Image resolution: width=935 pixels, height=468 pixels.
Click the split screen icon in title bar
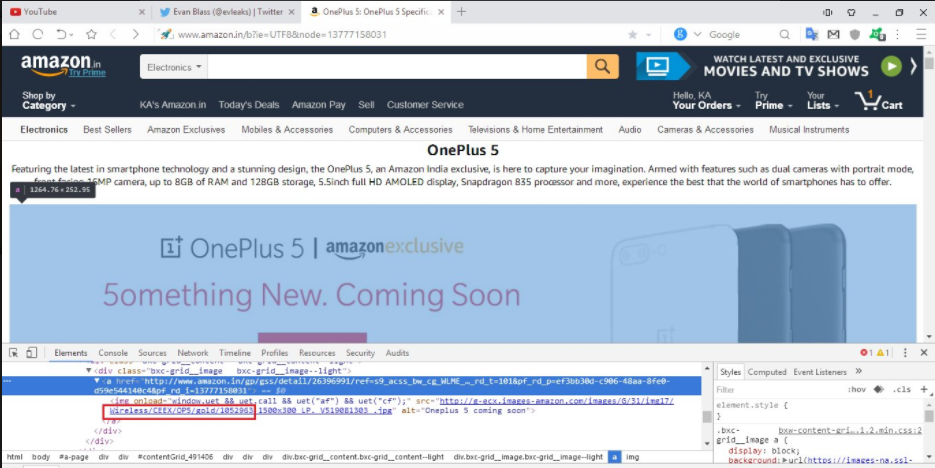coord(828,12)
